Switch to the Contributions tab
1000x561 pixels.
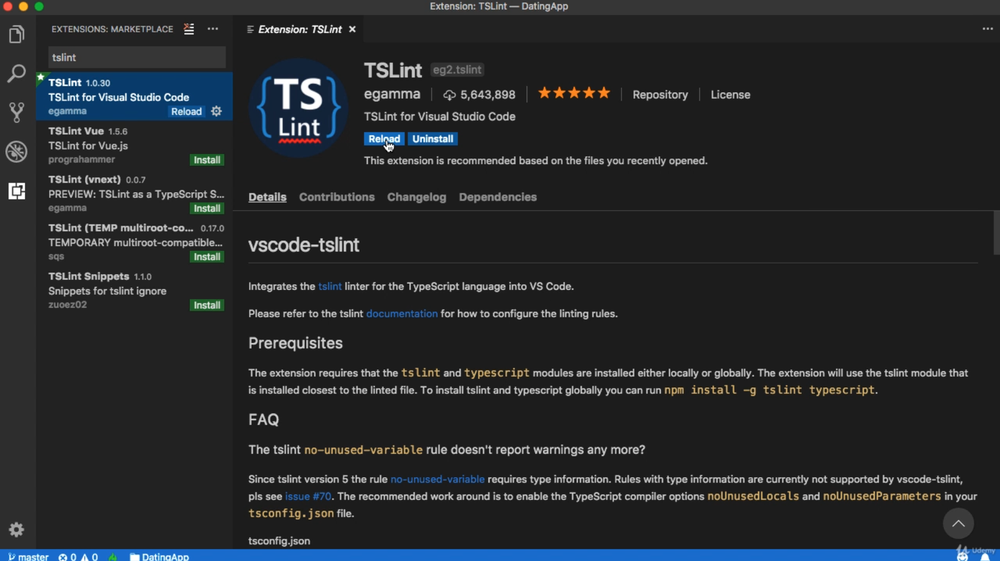click(337, 197)
